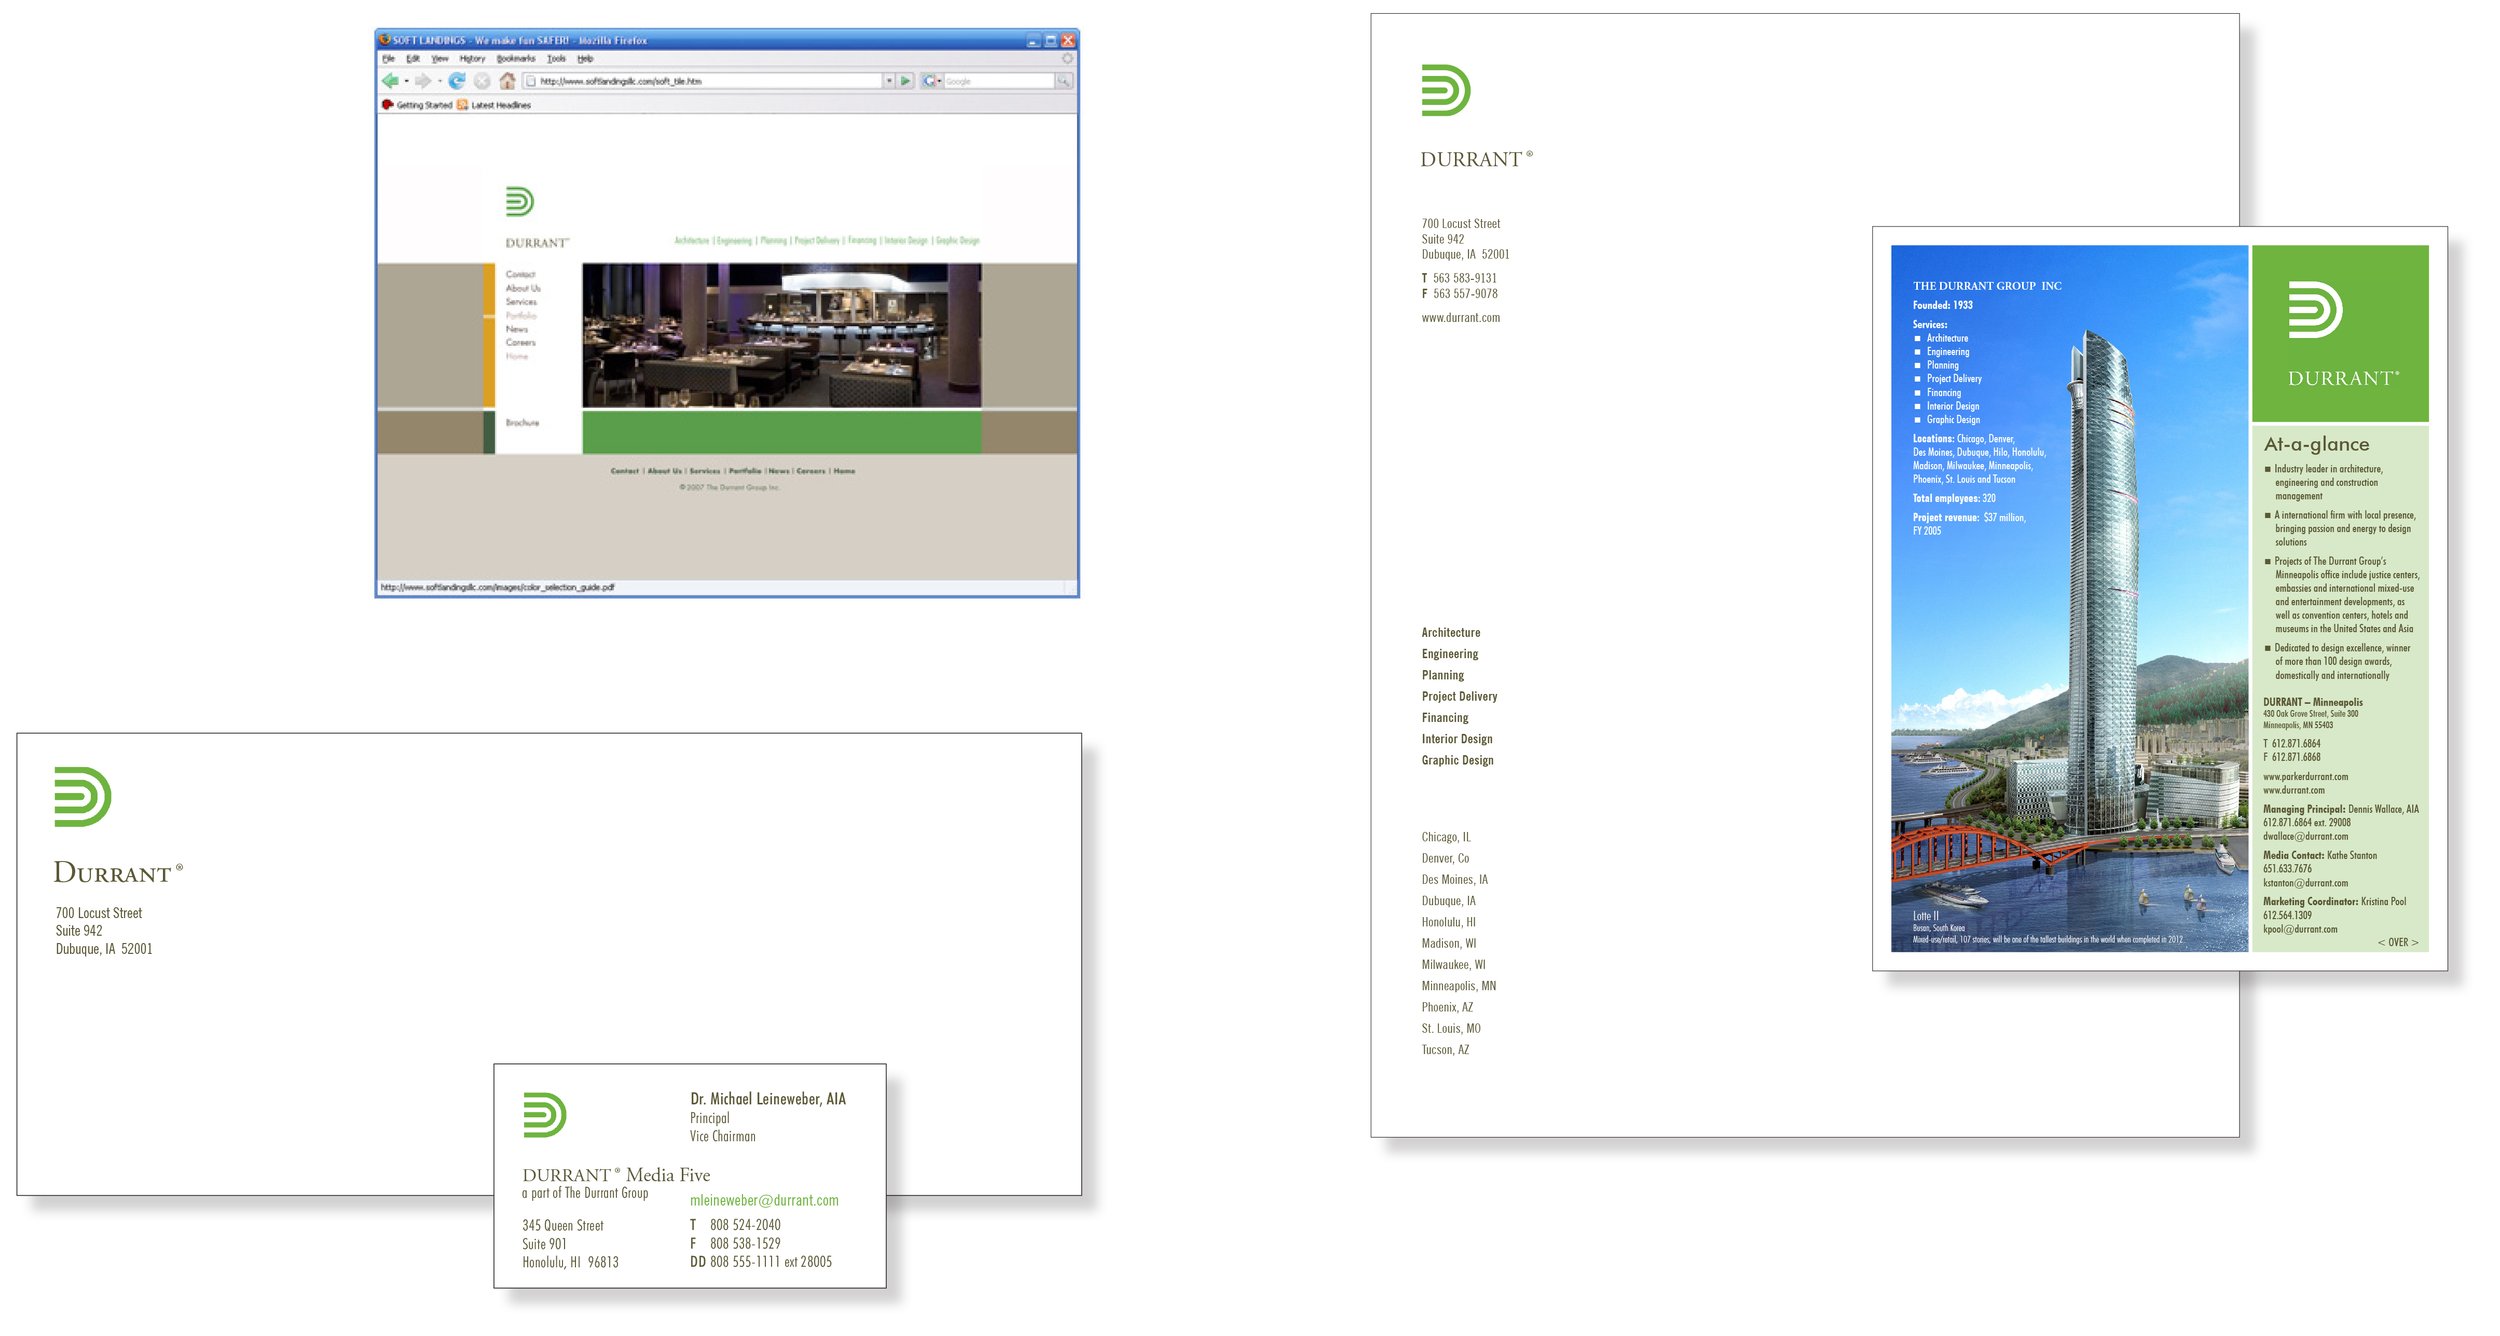Click the footer Home link
The width and height of the screenshot is (2500, 1336).
point(844,471)
